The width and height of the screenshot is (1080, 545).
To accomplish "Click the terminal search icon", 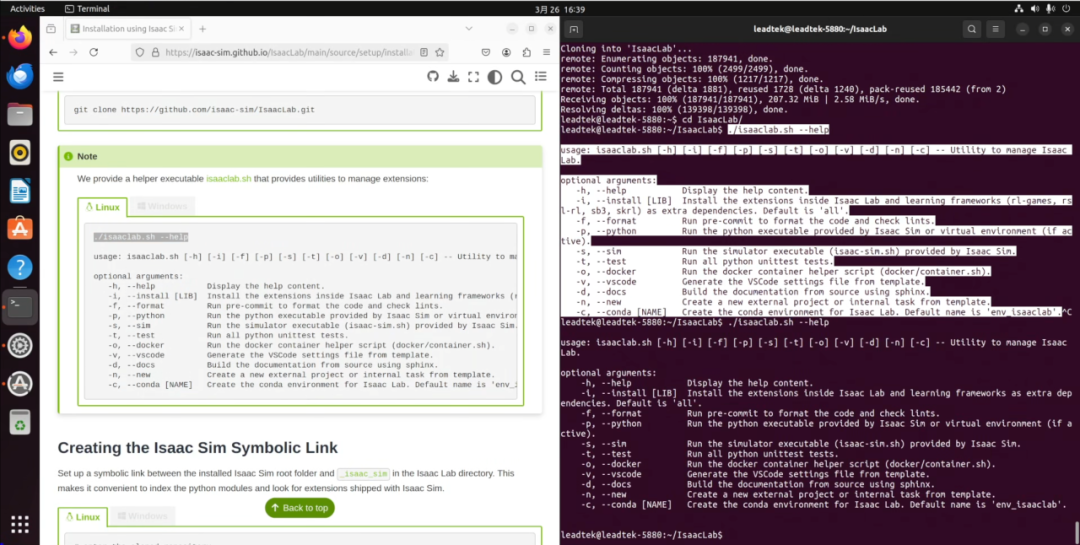I will pos(972,29).
